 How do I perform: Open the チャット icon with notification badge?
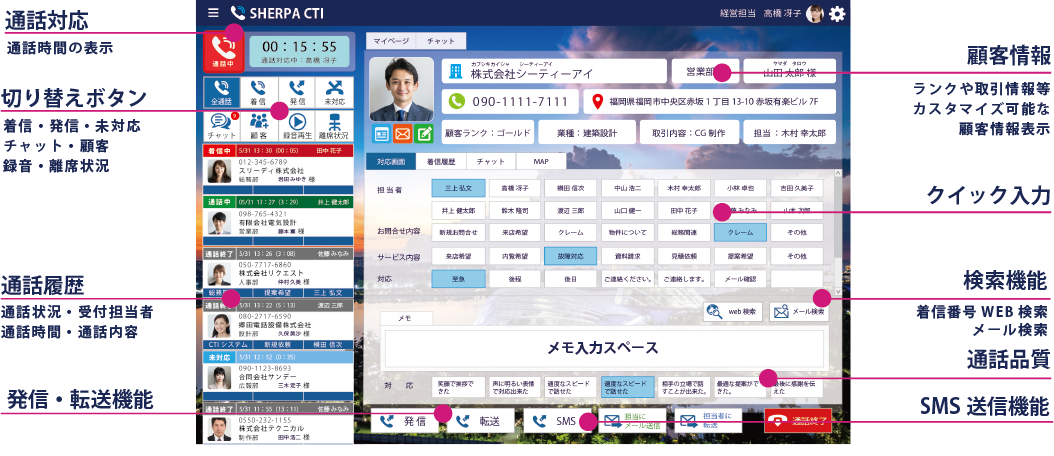pos(223,124)
